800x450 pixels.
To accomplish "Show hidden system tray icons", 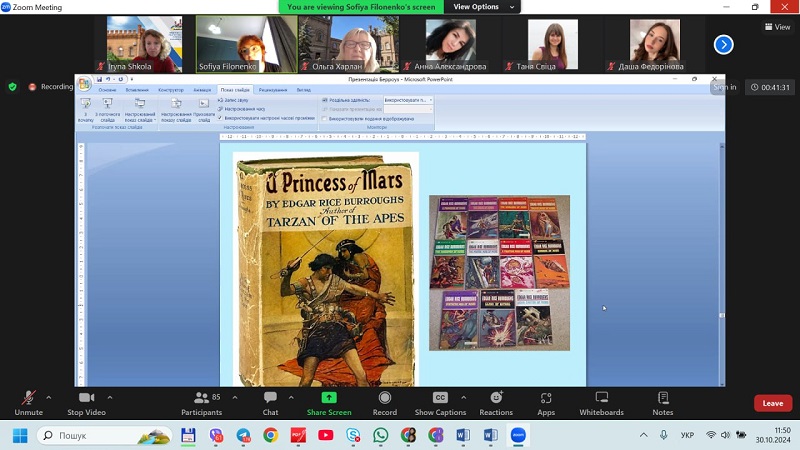I will click(643, 435).
